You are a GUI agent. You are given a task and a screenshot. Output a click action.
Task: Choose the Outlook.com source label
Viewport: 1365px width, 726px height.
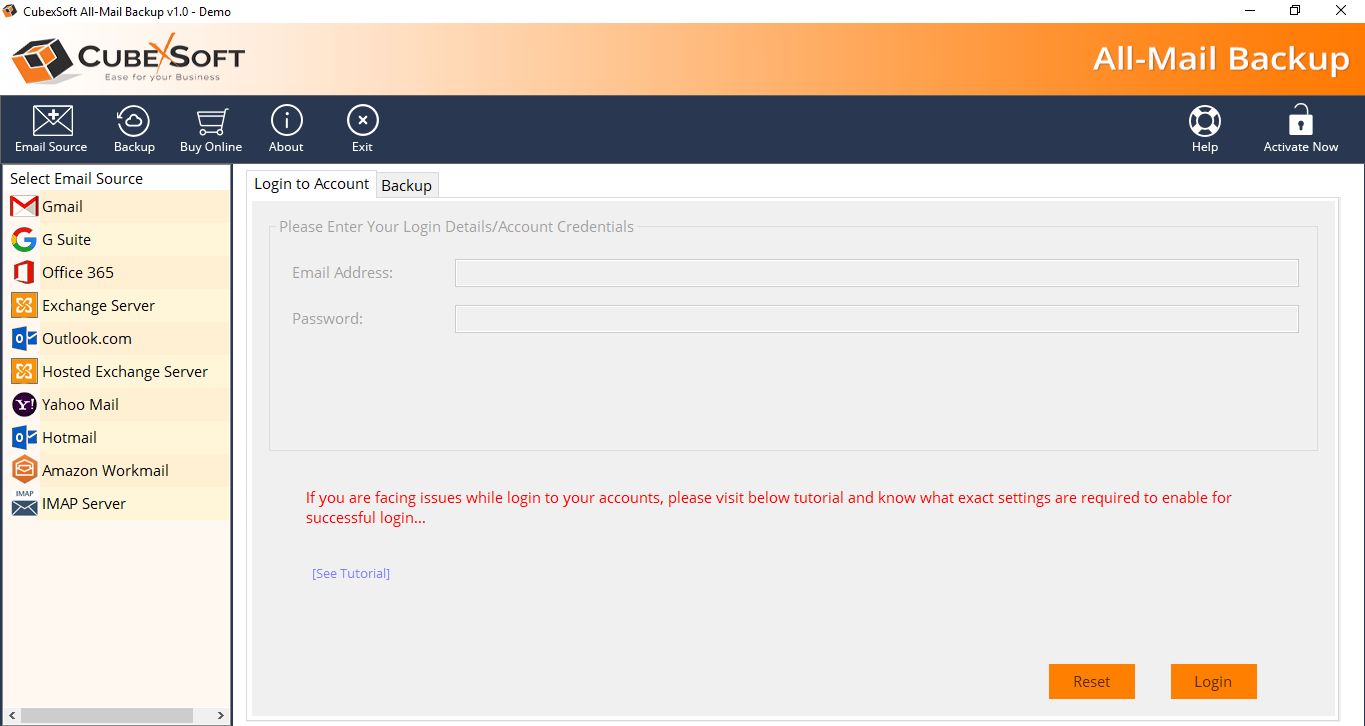87,339
